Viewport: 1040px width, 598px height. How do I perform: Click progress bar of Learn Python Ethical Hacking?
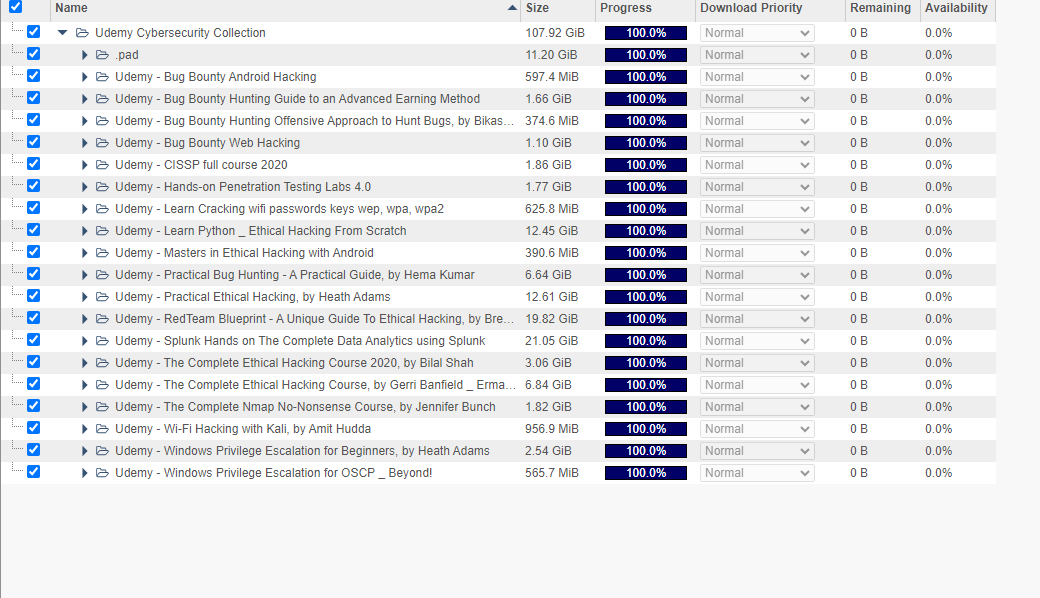(645, 231)
